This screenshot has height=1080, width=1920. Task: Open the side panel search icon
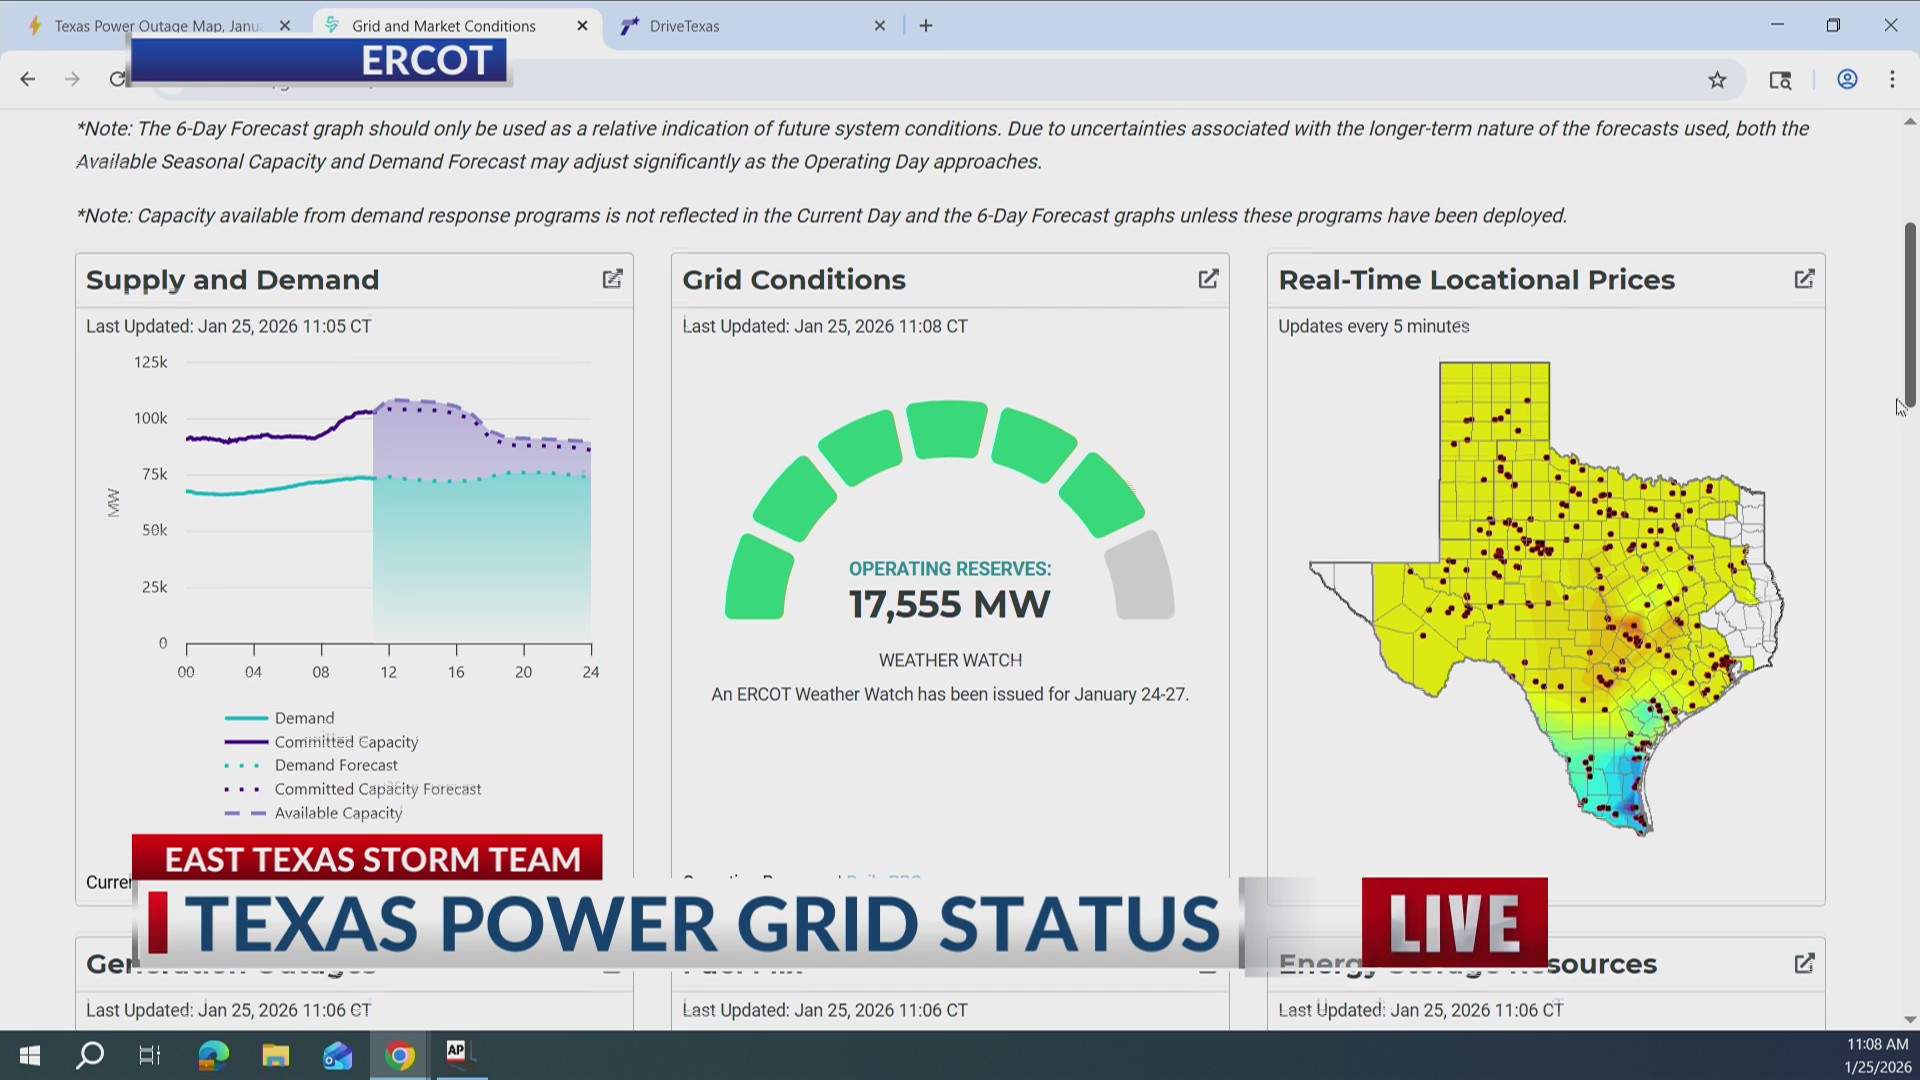[x=1780, y=80]
